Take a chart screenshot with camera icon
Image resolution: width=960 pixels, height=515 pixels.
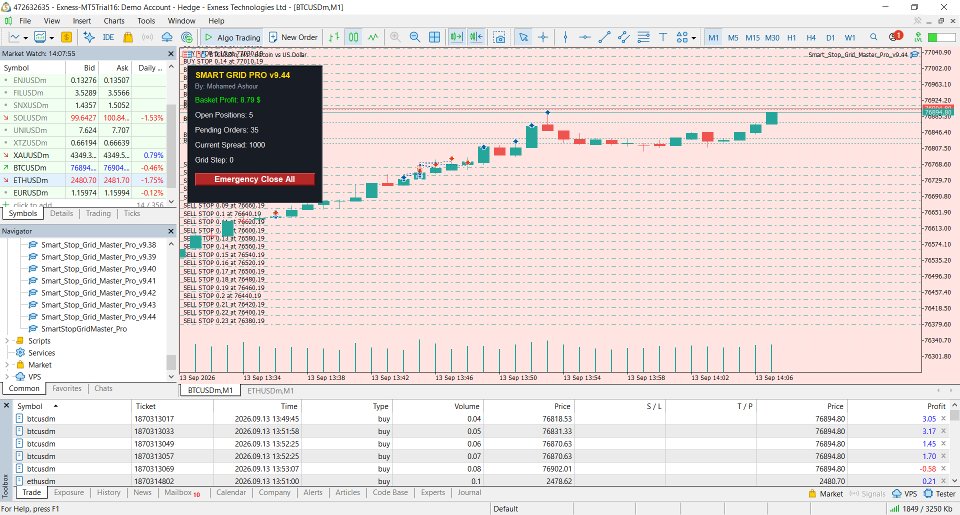pos(500,37)
